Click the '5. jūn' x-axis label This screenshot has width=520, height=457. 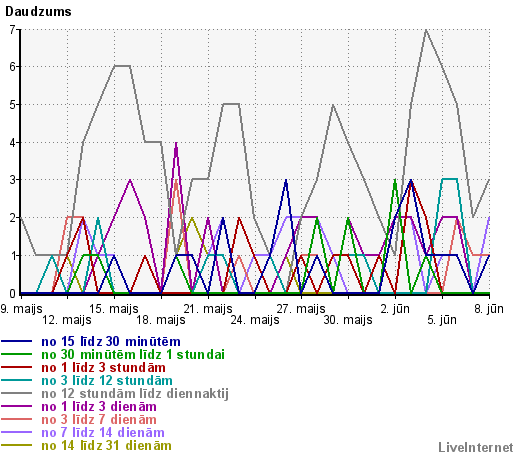pyautogui.click(x=442, y=320)
